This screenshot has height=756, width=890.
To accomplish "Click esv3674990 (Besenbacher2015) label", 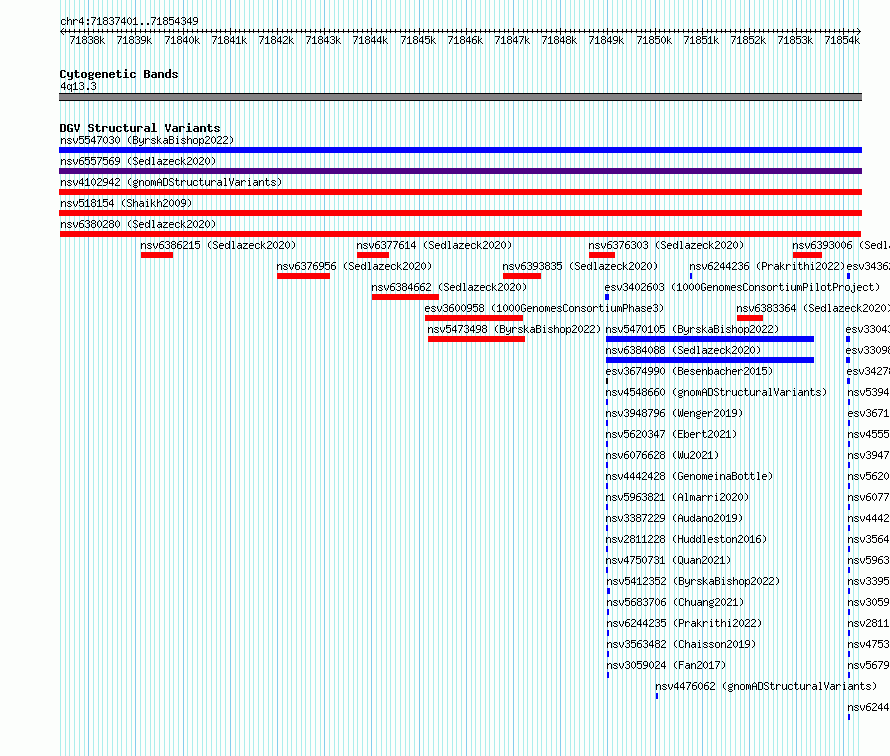I will click(x=689, y=371).
